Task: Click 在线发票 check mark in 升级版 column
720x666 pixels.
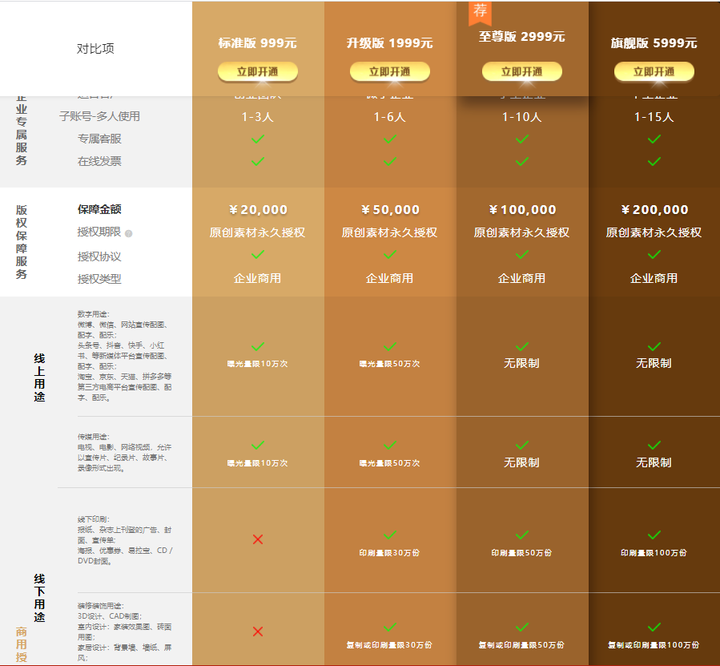Action: pyautogui.click(x=390, y=161)
